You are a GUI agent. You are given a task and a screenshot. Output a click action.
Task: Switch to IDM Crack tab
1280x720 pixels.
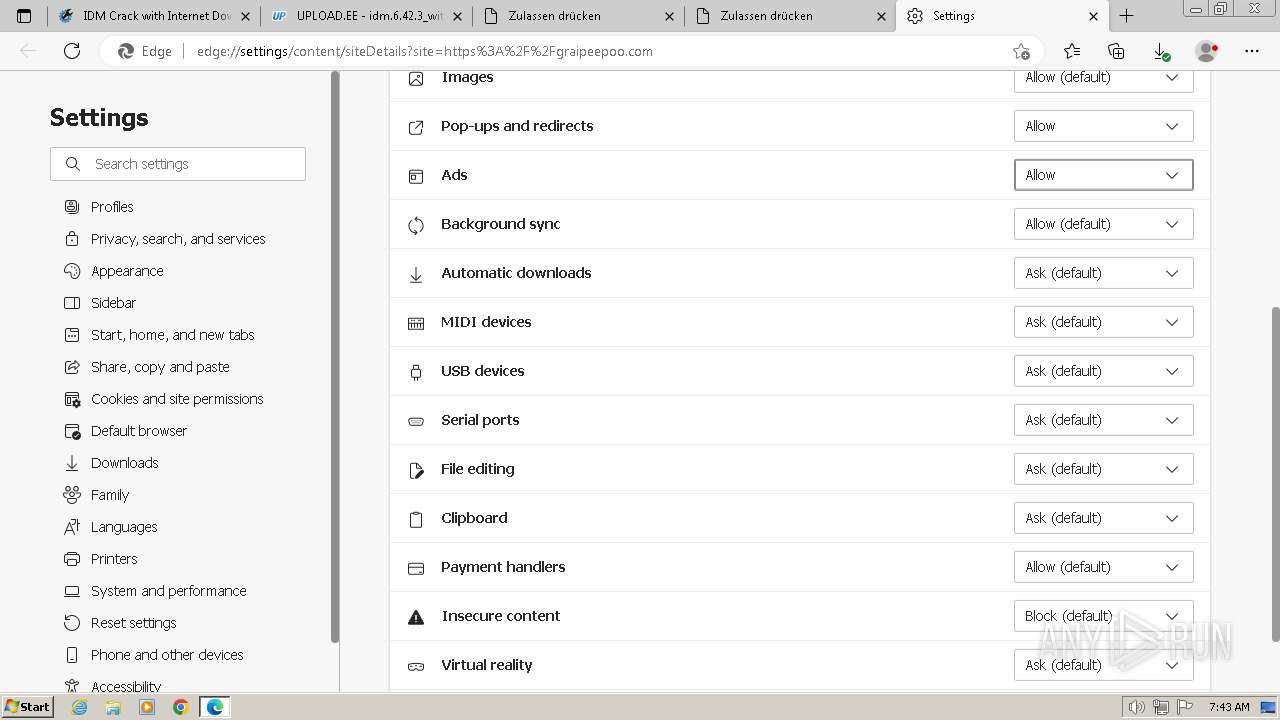[x=155, y=16]
